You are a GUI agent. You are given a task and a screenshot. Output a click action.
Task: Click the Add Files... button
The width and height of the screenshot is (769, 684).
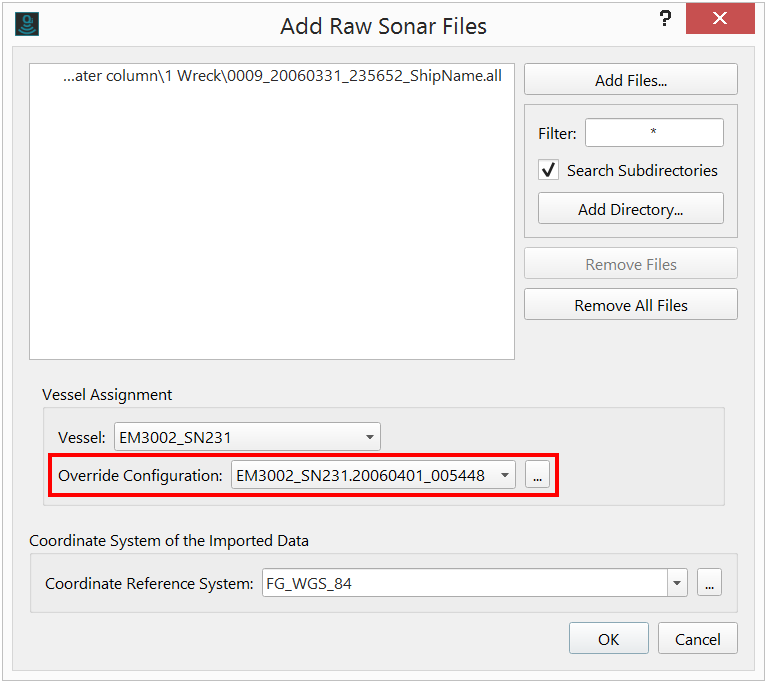coord(630,80)
